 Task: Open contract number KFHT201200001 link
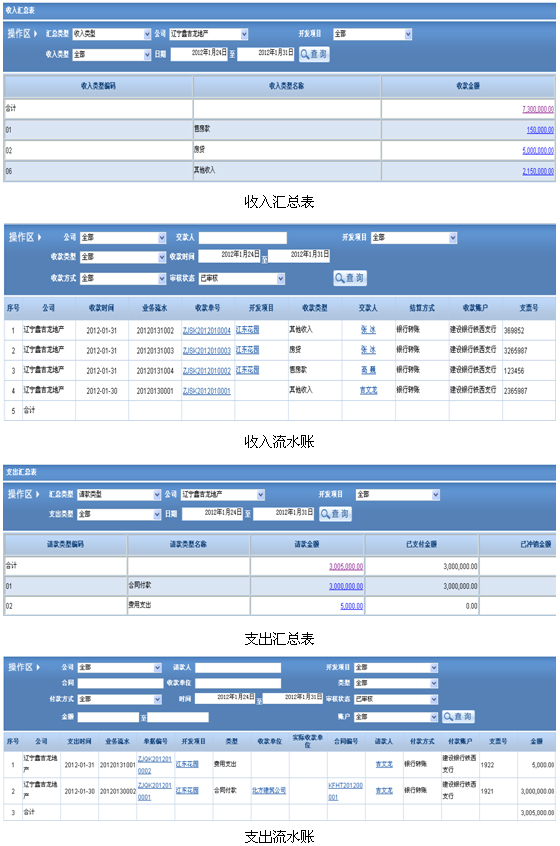pos(345,791)
